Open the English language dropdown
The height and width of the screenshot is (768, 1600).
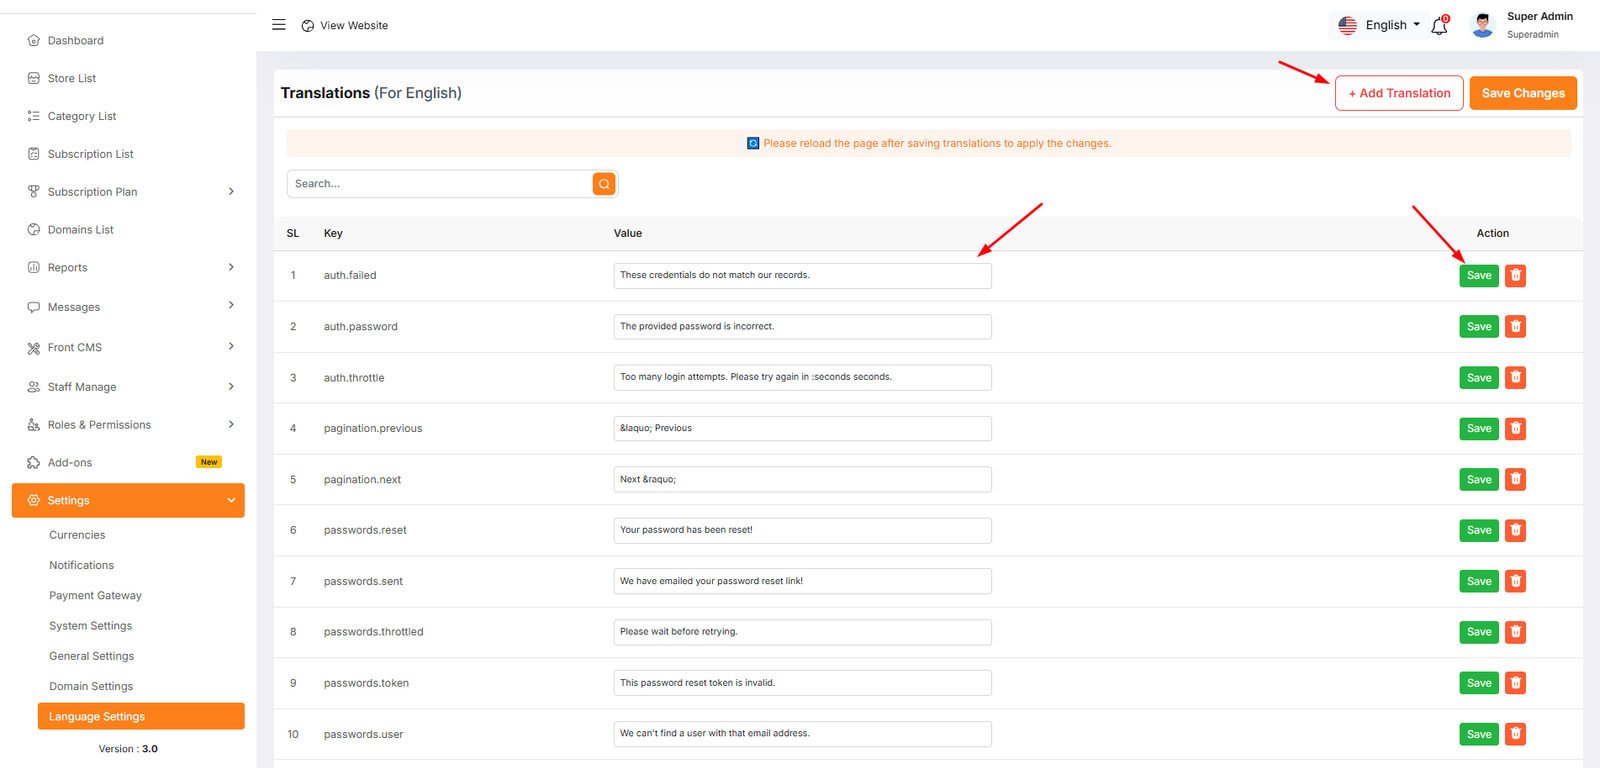click(1380, 25)
